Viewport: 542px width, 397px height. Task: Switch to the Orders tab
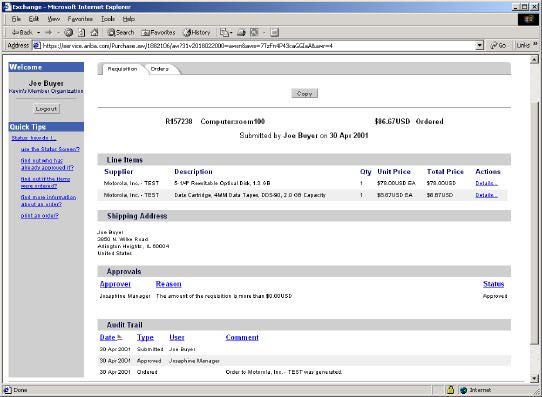(160, 69)
